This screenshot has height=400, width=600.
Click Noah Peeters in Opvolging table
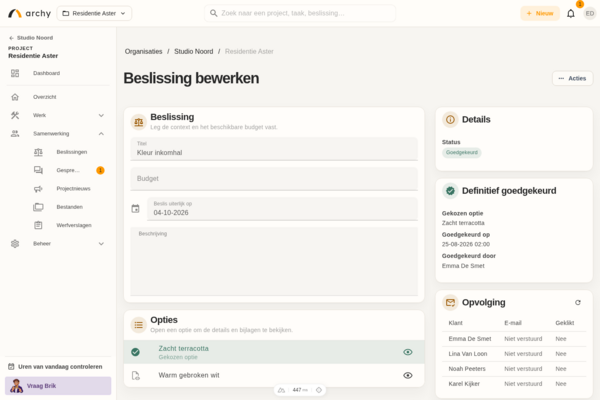467,369
